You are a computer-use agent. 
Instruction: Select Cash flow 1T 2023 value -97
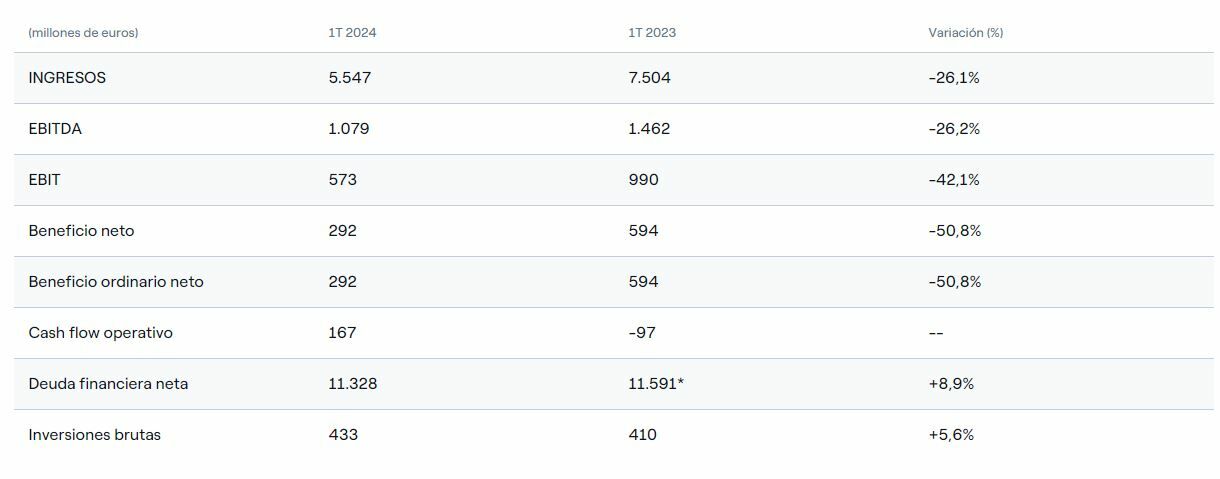pyautogui.click(x=642, y=333)
